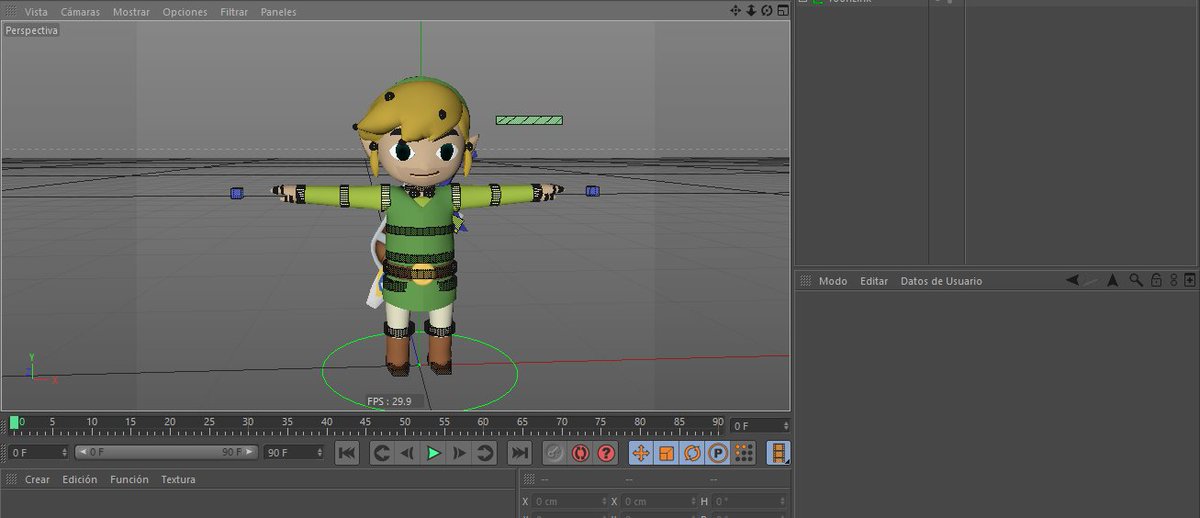Image resolution: width=1200 pixels, height=518 pixels.
Task: Open the Textura menu in materials
Action: point(178,480)
